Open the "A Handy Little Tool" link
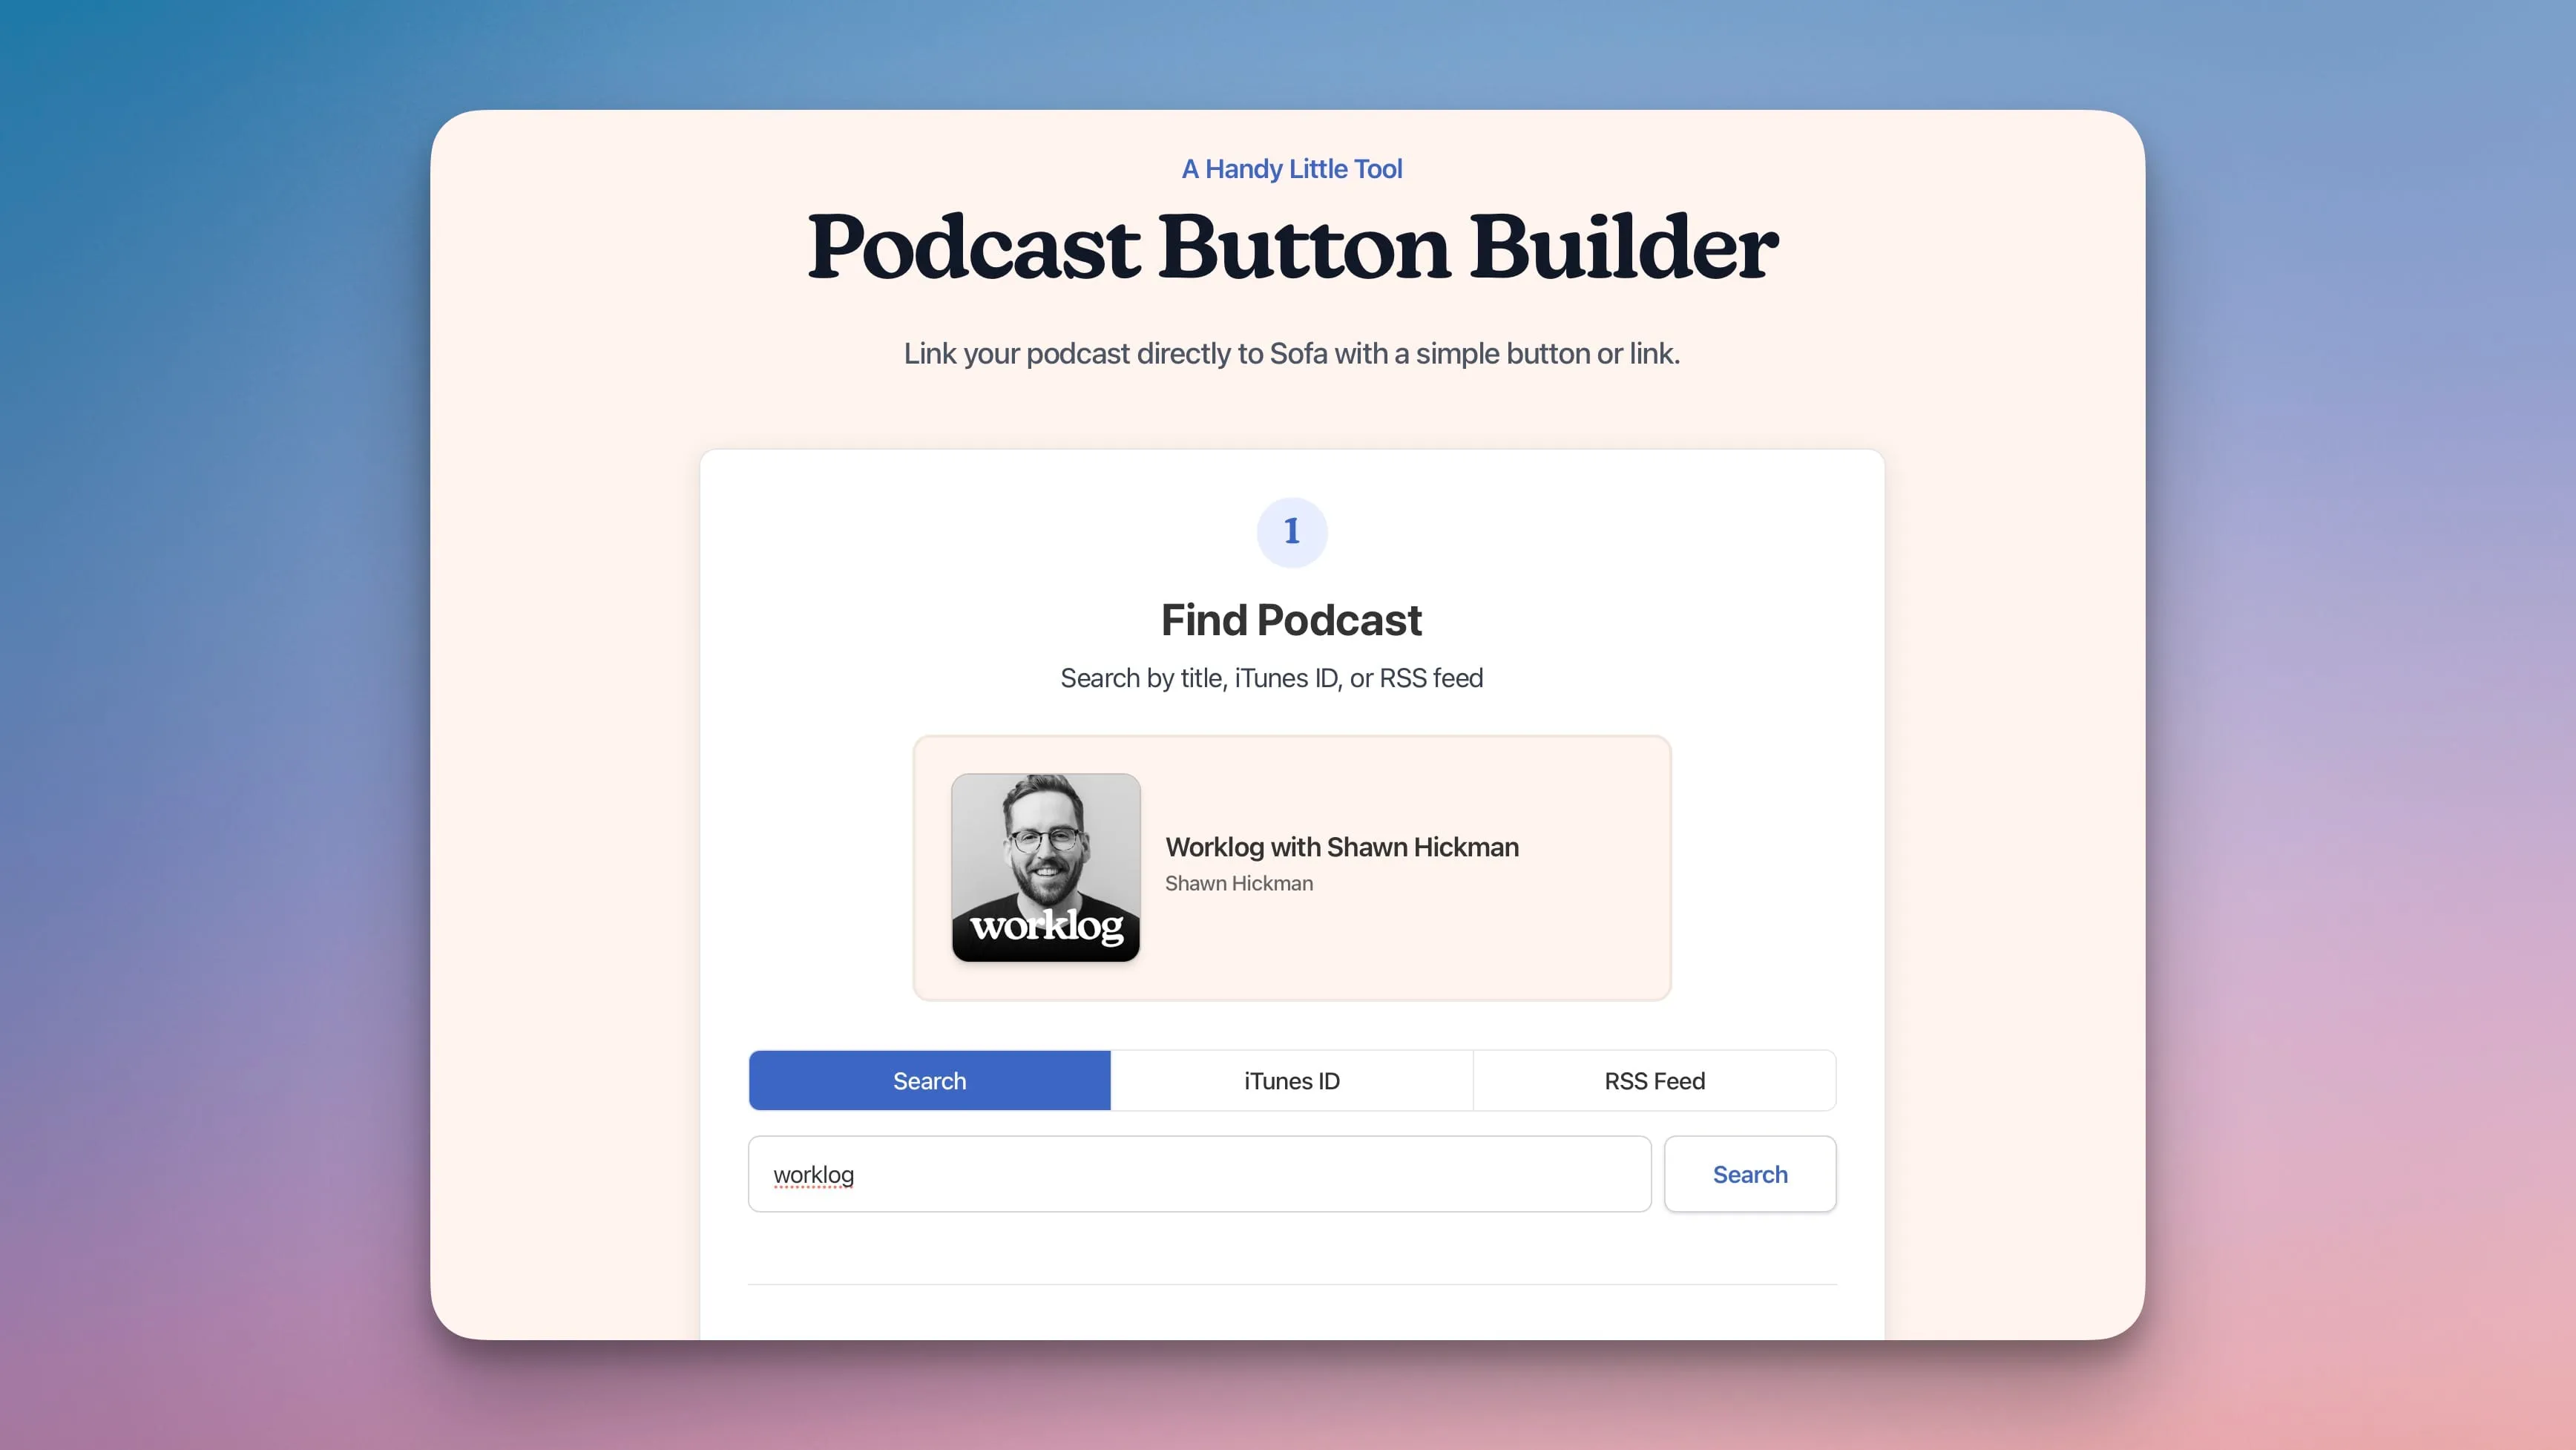This screenshot has height=1450, width=2576. point(1291,168)
